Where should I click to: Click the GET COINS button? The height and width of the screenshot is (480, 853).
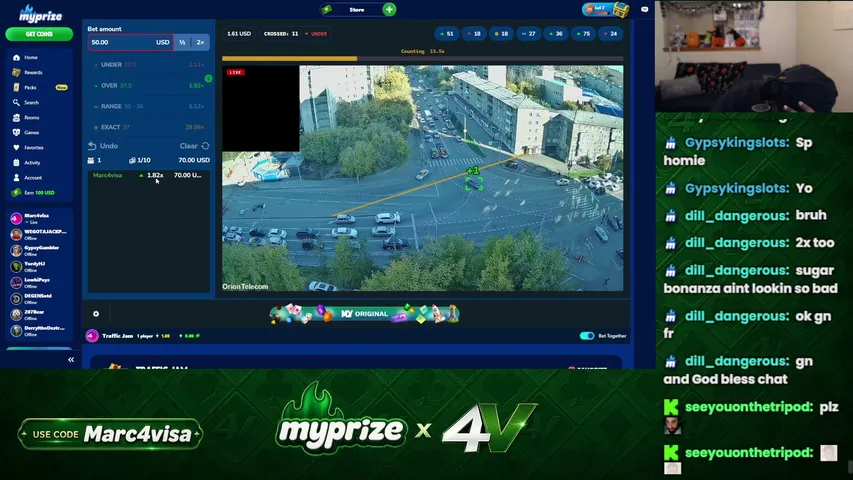click(x=39, y=34)
